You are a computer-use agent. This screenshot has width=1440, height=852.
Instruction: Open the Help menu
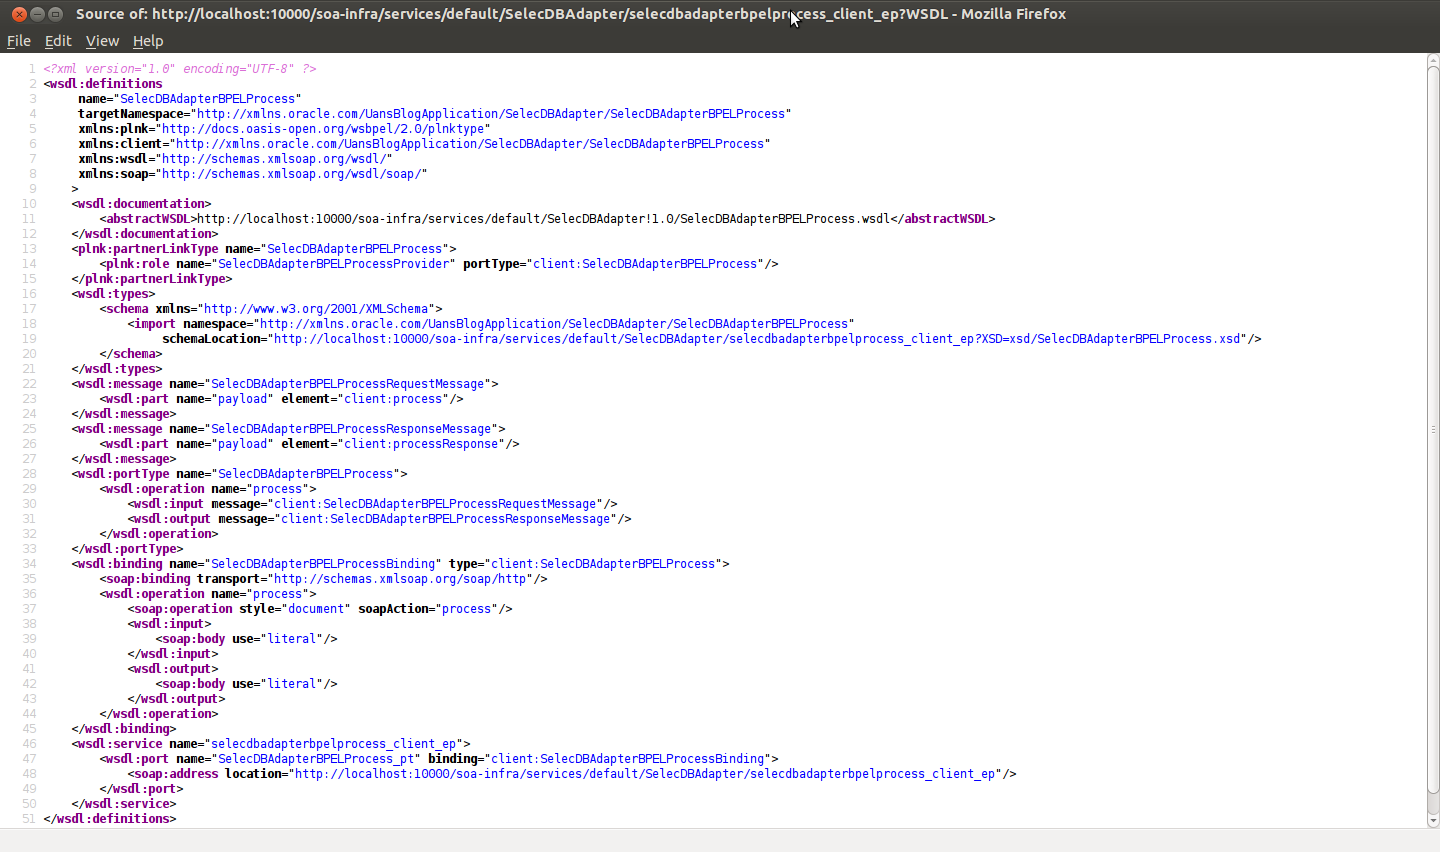(148, 41)
